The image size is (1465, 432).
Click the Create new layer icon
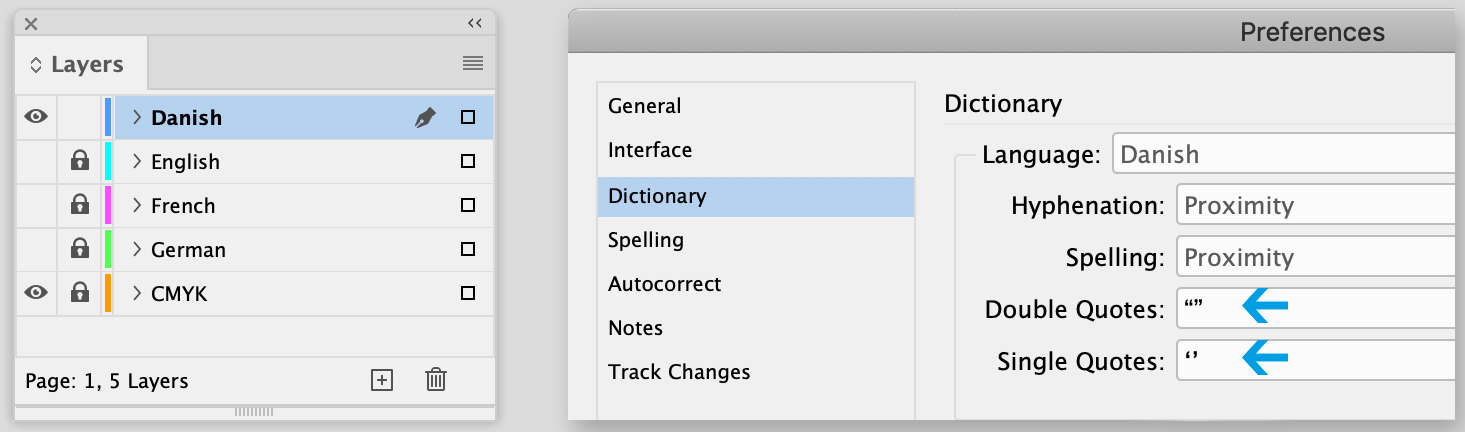coord(381,380)
